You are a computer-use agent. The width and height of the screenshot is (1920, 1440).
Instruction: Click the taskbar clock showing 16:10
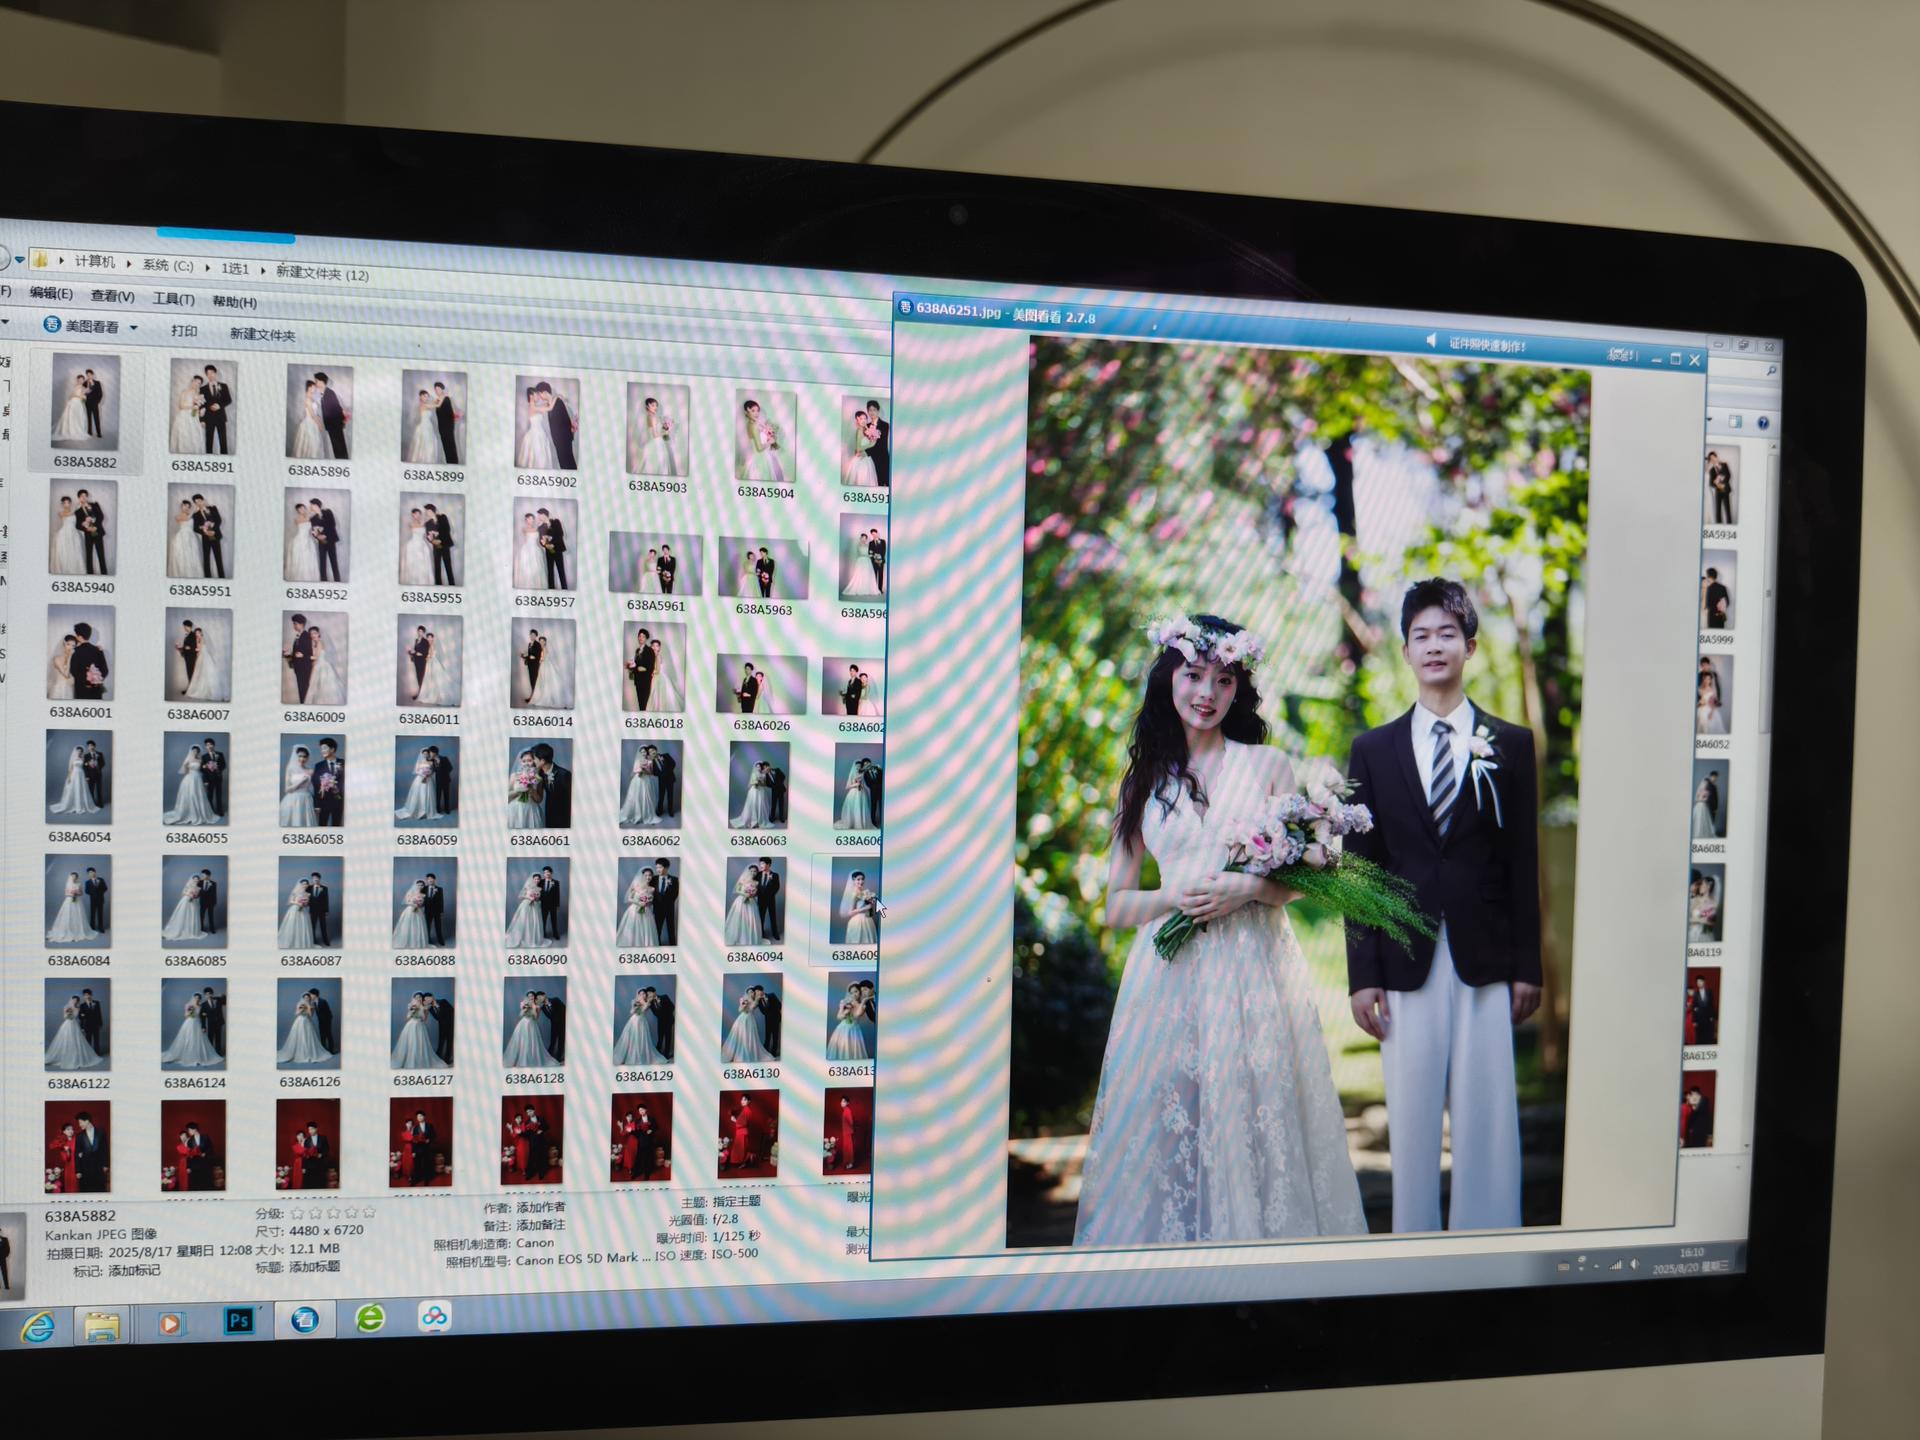tap(1692, 1252)
